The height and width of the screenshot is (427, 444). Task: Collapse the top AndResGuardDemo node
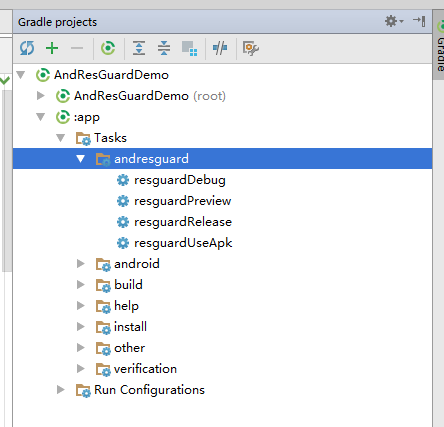coord(21,75)
